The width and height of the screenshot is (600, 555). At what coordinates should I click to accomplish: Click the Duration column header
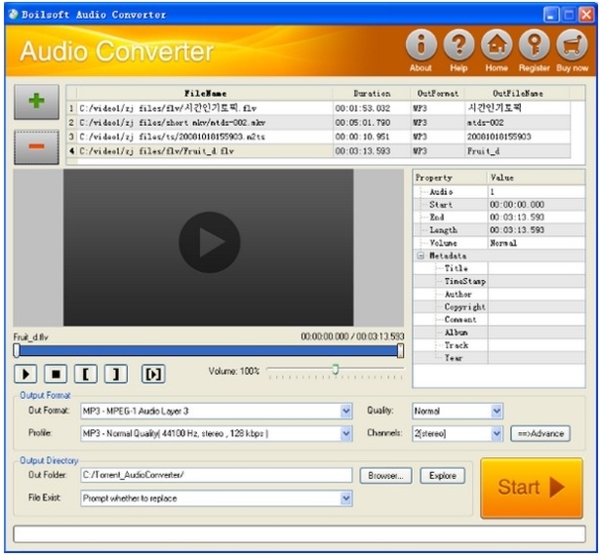click(372, 93)
